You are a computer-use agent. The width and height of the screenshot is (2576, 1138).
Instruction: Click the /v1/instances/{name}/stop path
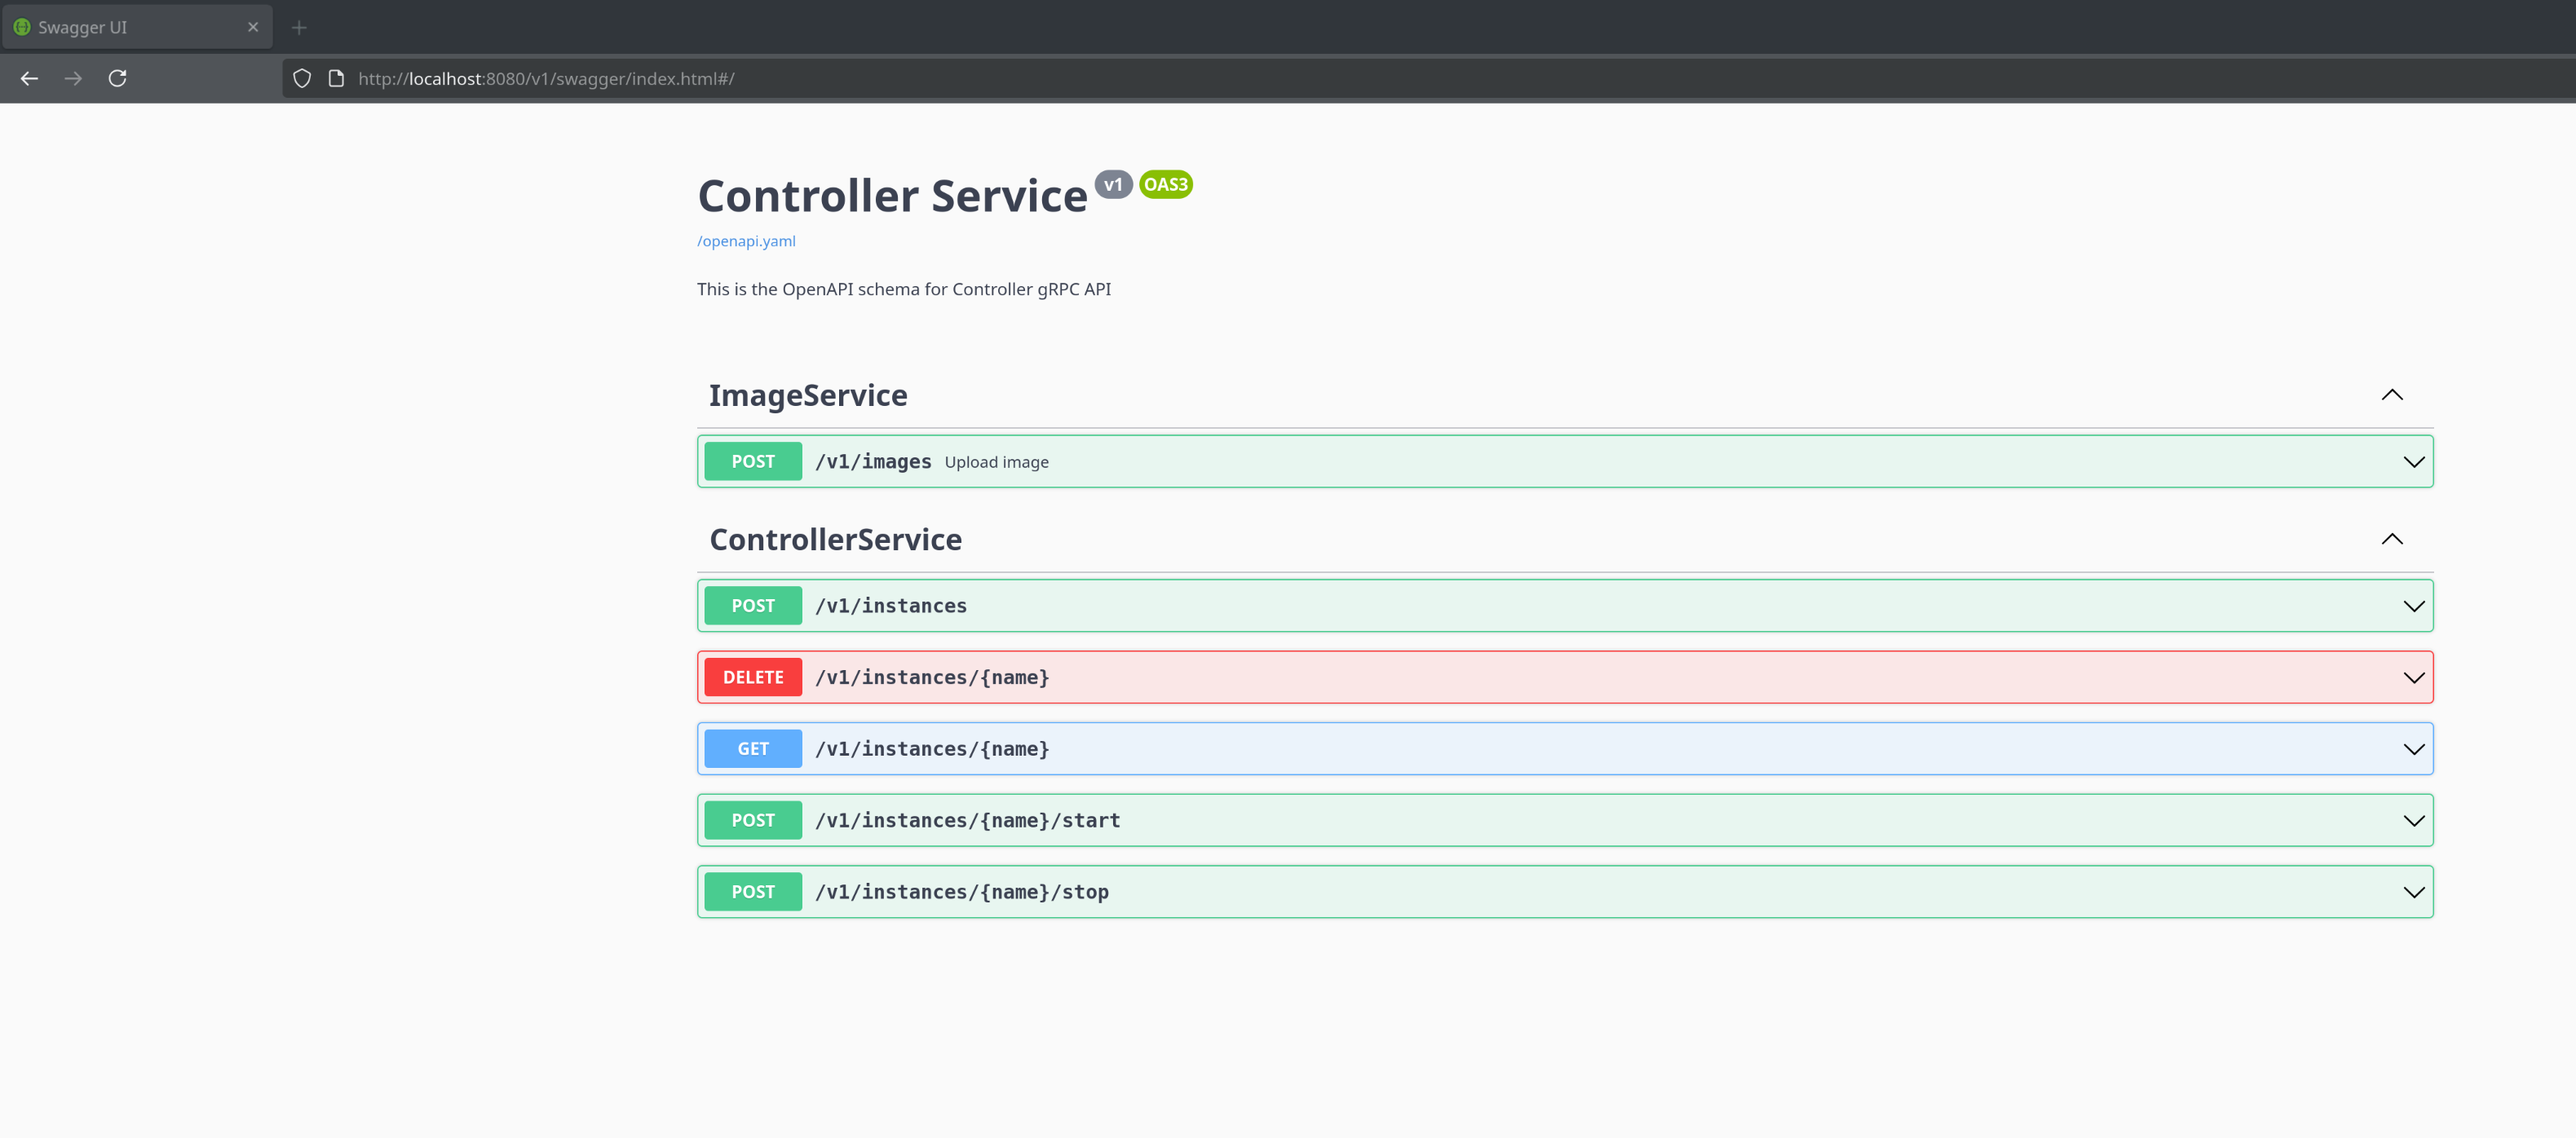coord(962,892)
